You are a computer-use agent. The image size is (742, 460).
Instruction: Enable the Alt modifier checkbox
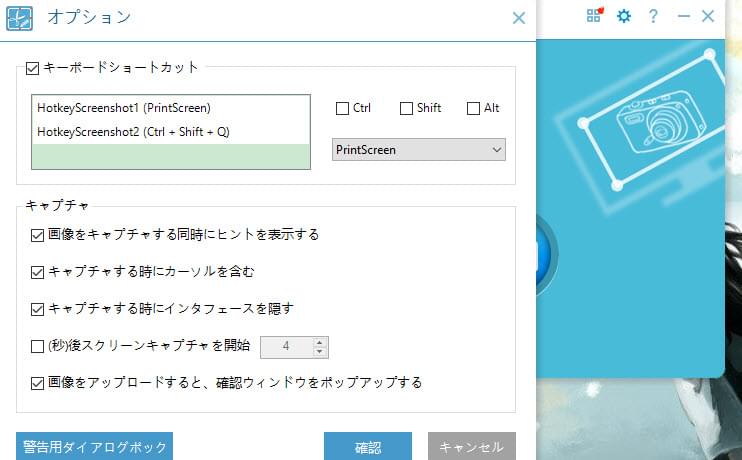tap(473, 108)
